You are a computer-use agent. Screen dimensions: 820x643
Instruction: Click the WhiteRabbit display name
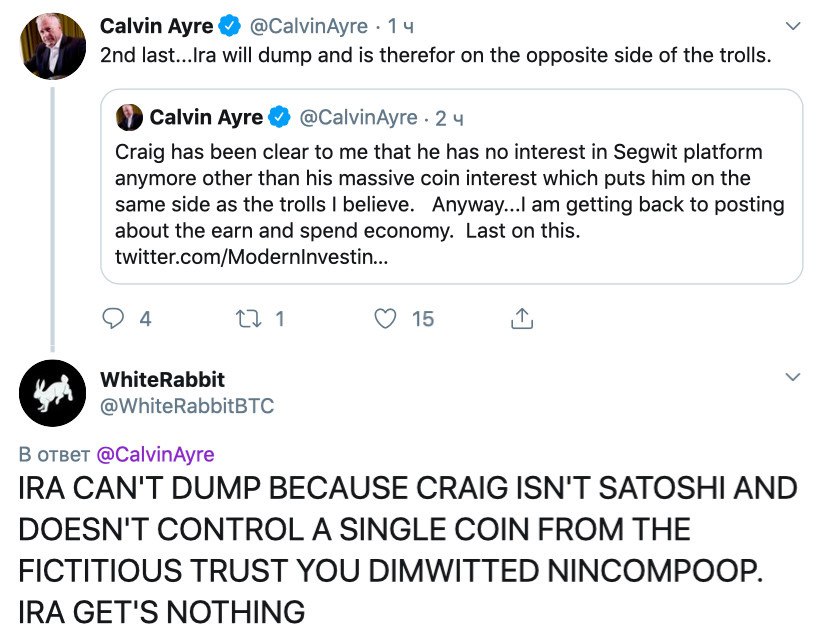click(162, 380)
